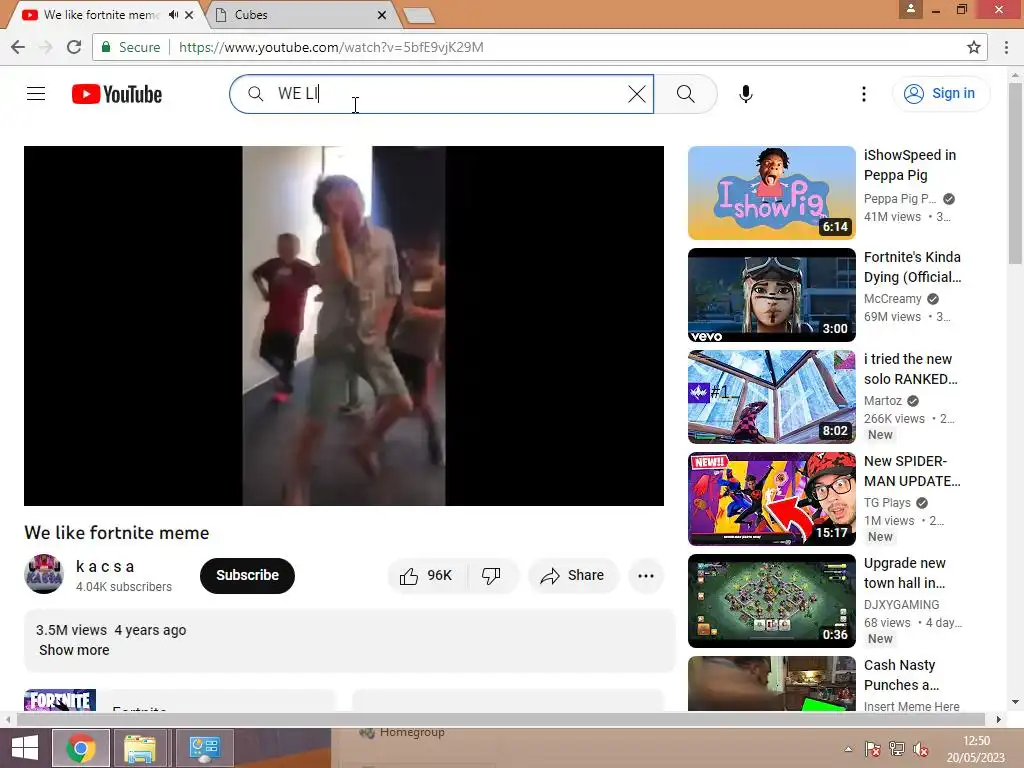Open Upgrade new town hall thumbnail
The image size is (1024, 768).
click(771, 600)
